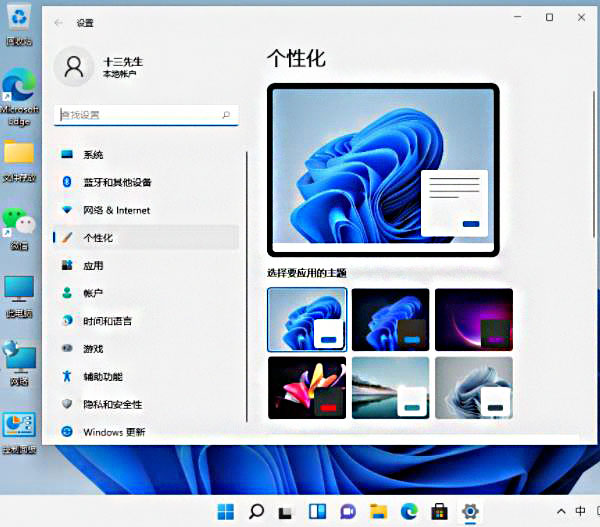Click the gaming controller icon
The height and width of the screenshot is (527, 600).
(x=67, y=348)
